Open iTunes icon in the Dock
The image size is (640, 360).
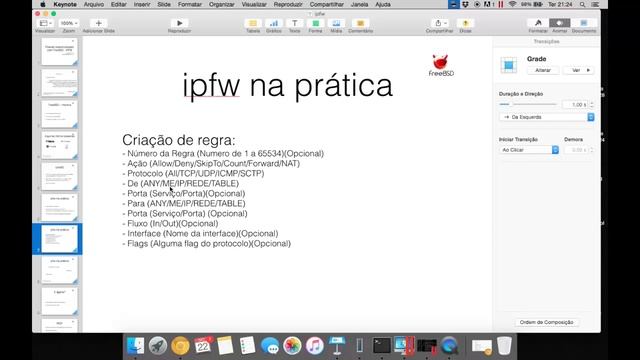point(315,346)
